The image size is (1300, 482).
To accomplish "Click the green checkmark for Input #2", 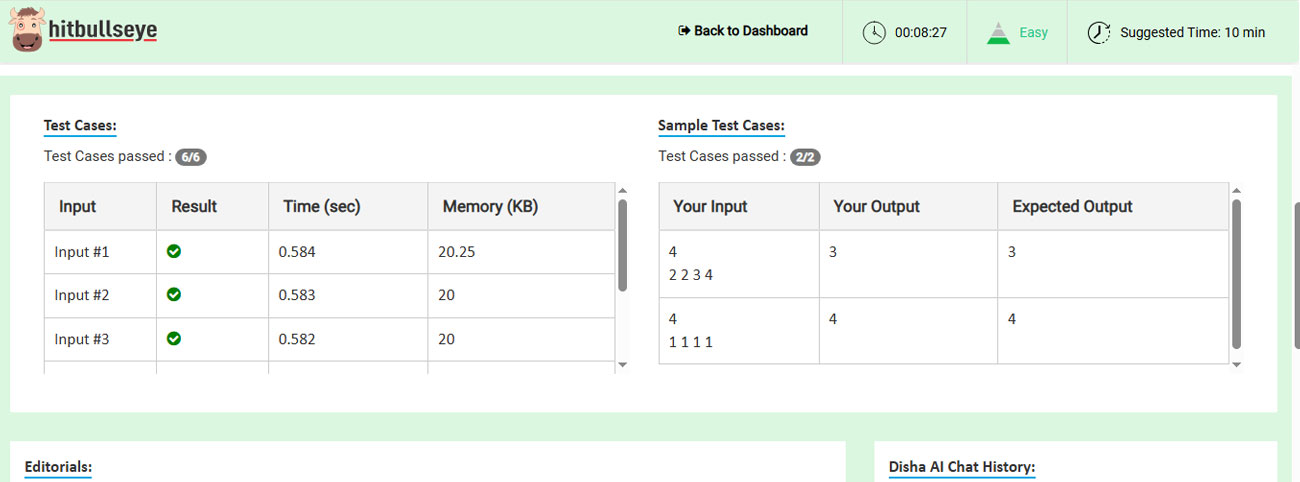I will click(x=174, y=295).
